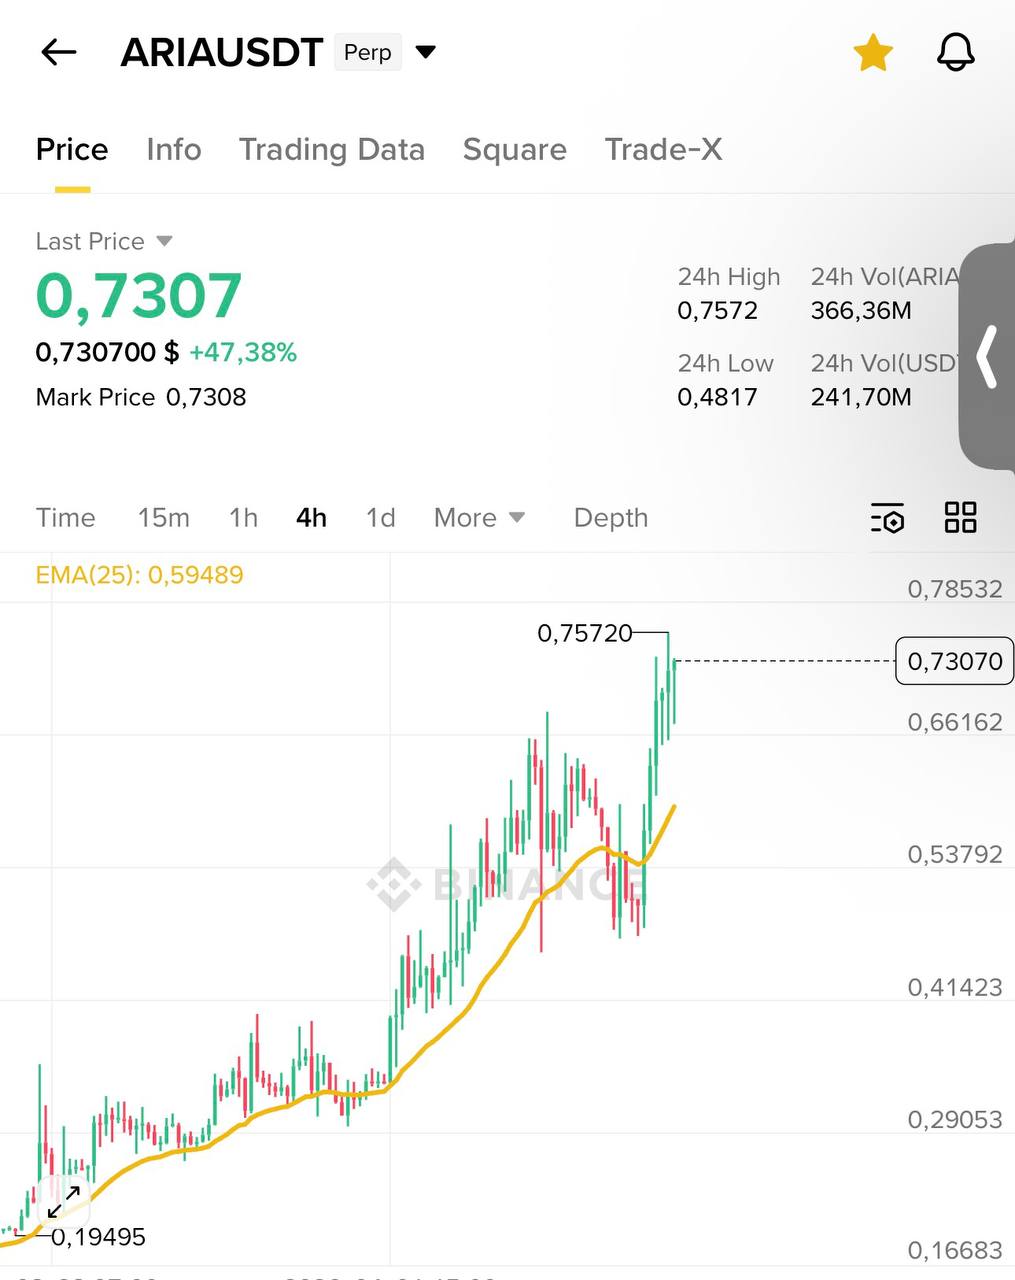Open chart indicator settings icon
This screenshot has height=1280, width=1015.
click(x=887, y=518)
